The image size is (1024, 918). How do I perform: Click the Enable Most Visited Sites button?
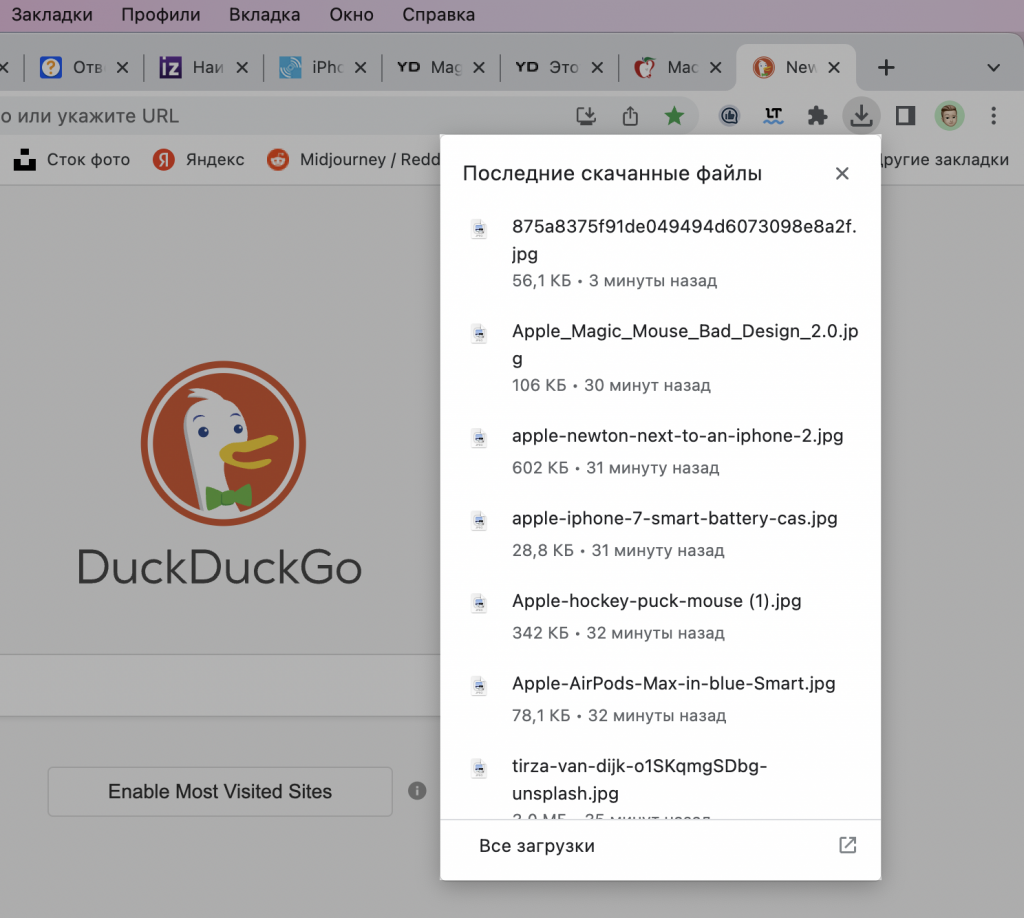click(x=219, y=791)
